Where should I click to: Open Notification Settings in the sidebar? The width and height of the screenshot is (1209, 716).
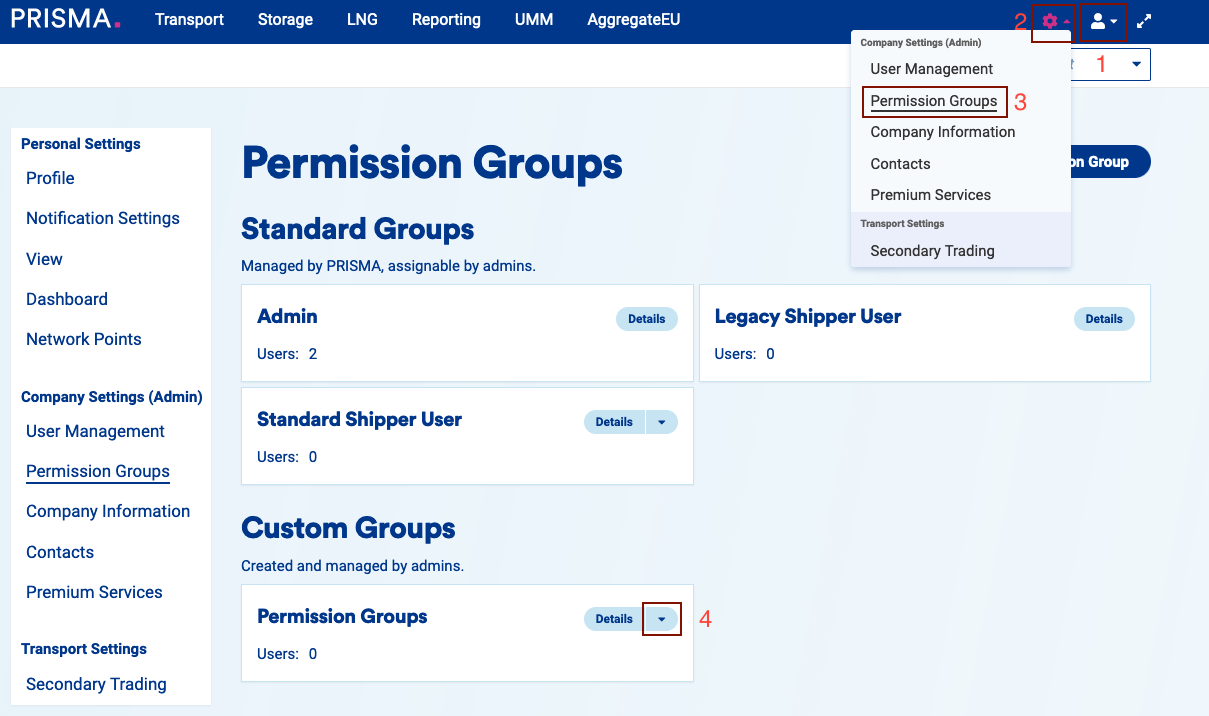point(103,218)
